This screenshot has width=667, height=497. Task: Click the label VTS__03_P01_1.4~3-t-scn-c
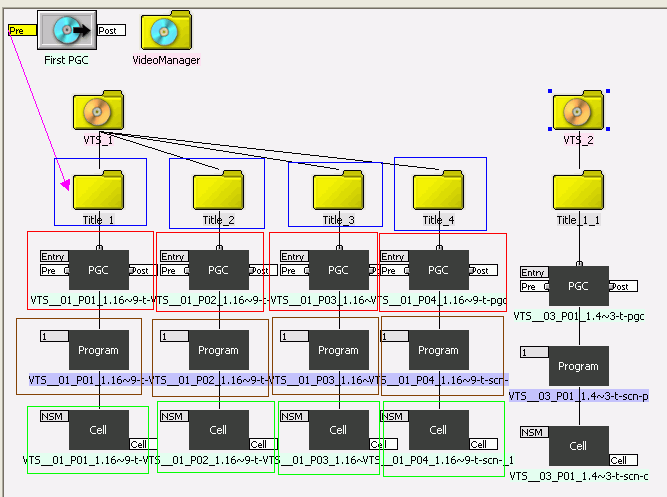tap(579, 476)
